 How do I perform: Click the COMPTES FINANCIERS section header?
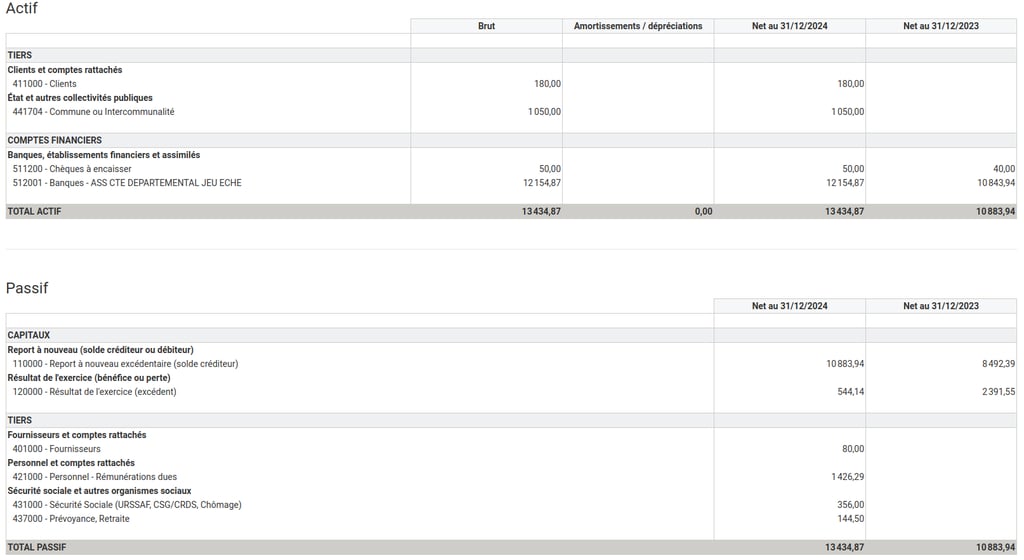pyautogui.click(x=511, y=140)
